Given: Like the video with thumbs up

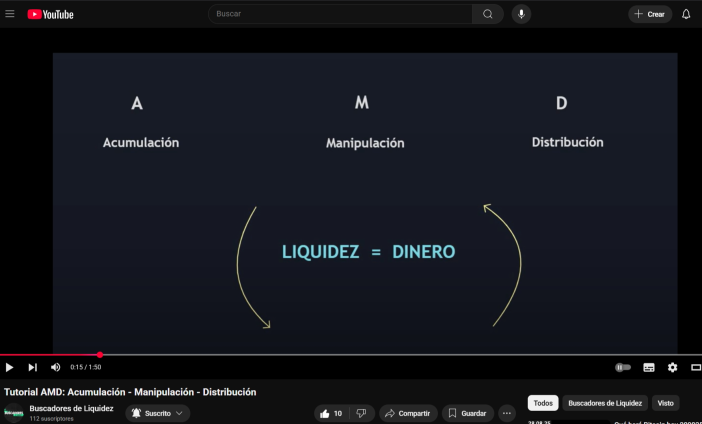Looking at the screenshot, I should [331, 413].
